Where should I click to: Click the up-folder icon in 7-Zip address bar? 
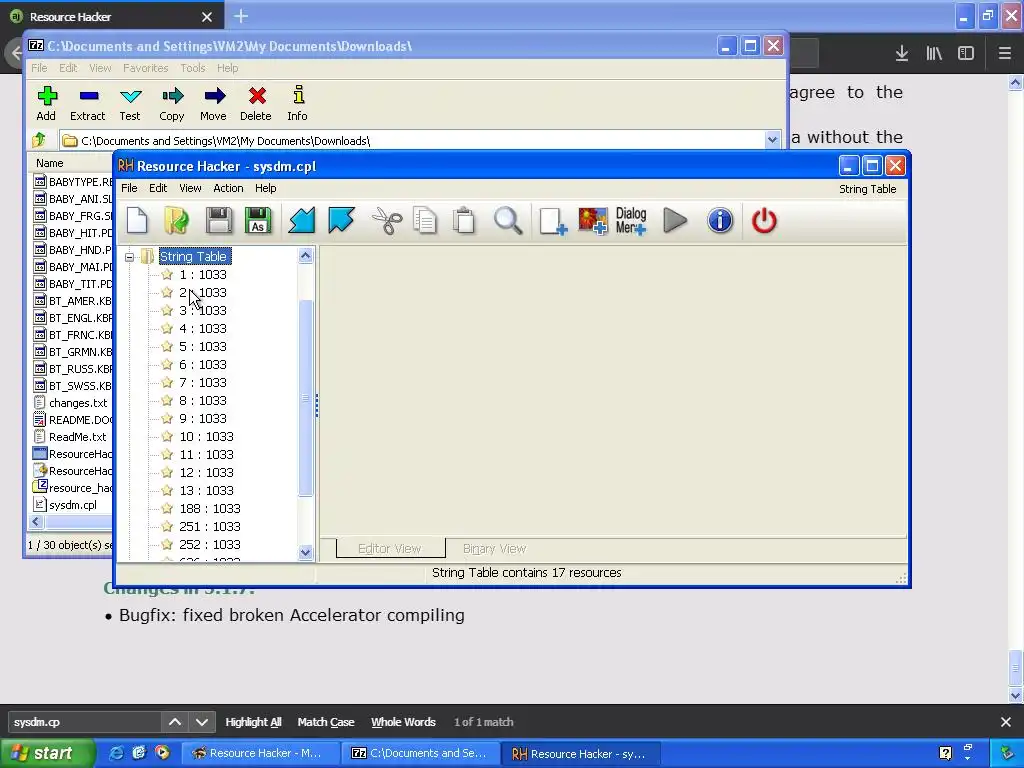tap(39, 140)
